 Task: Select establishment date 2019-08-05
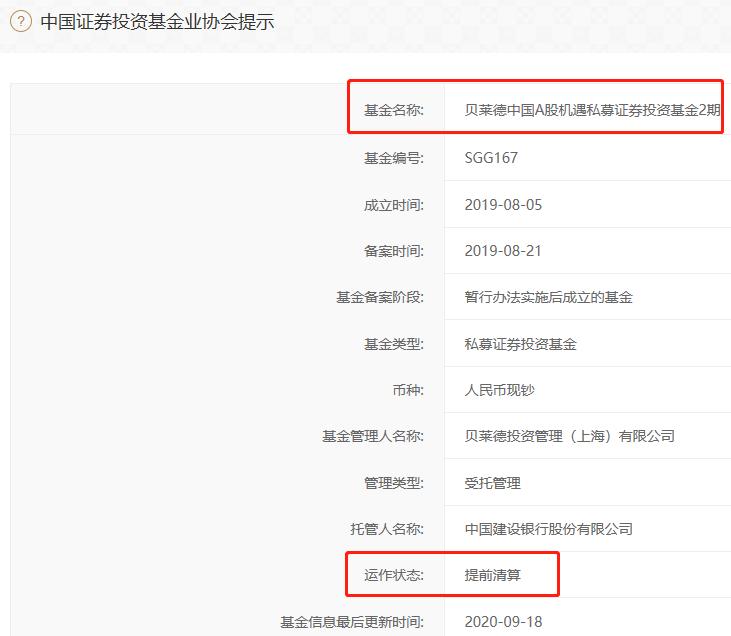coord(503,205)
